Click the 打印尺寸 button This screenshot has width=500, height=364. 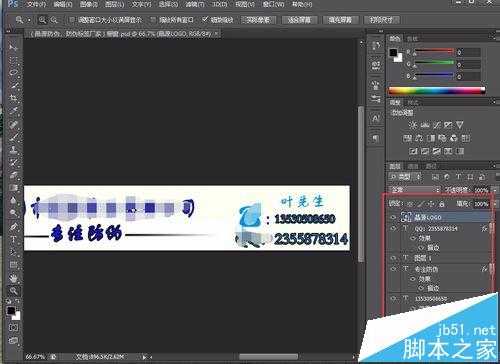pos(382,20)
